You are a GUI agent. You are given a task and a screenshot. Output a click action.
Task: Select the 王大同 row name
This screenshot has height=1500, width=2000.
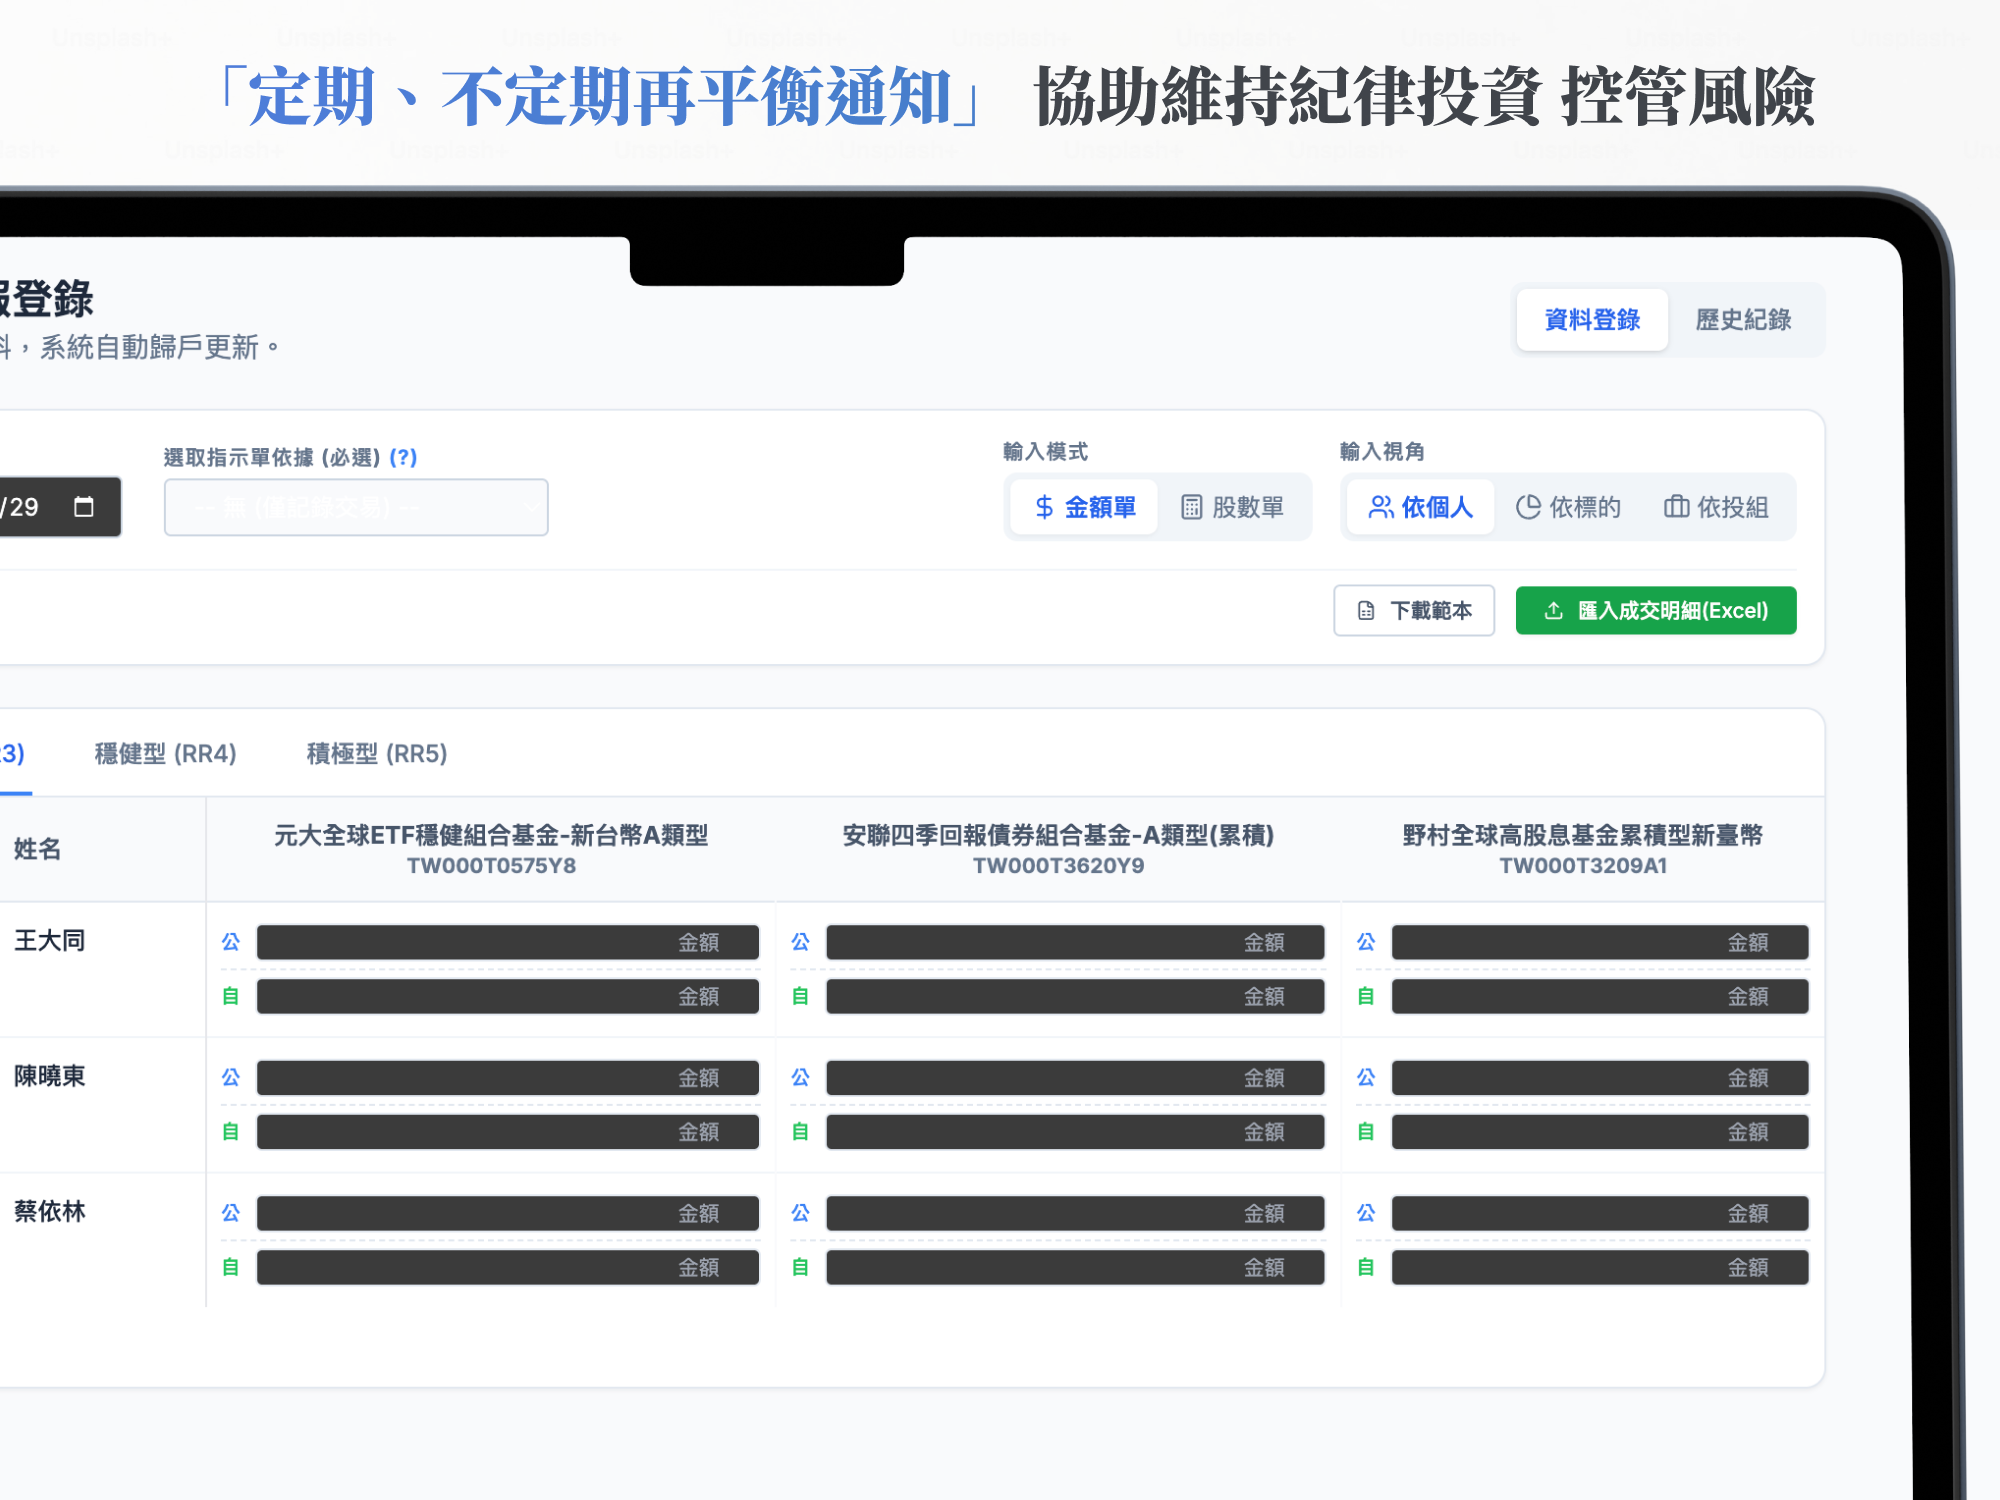click(x=49, y=940)
